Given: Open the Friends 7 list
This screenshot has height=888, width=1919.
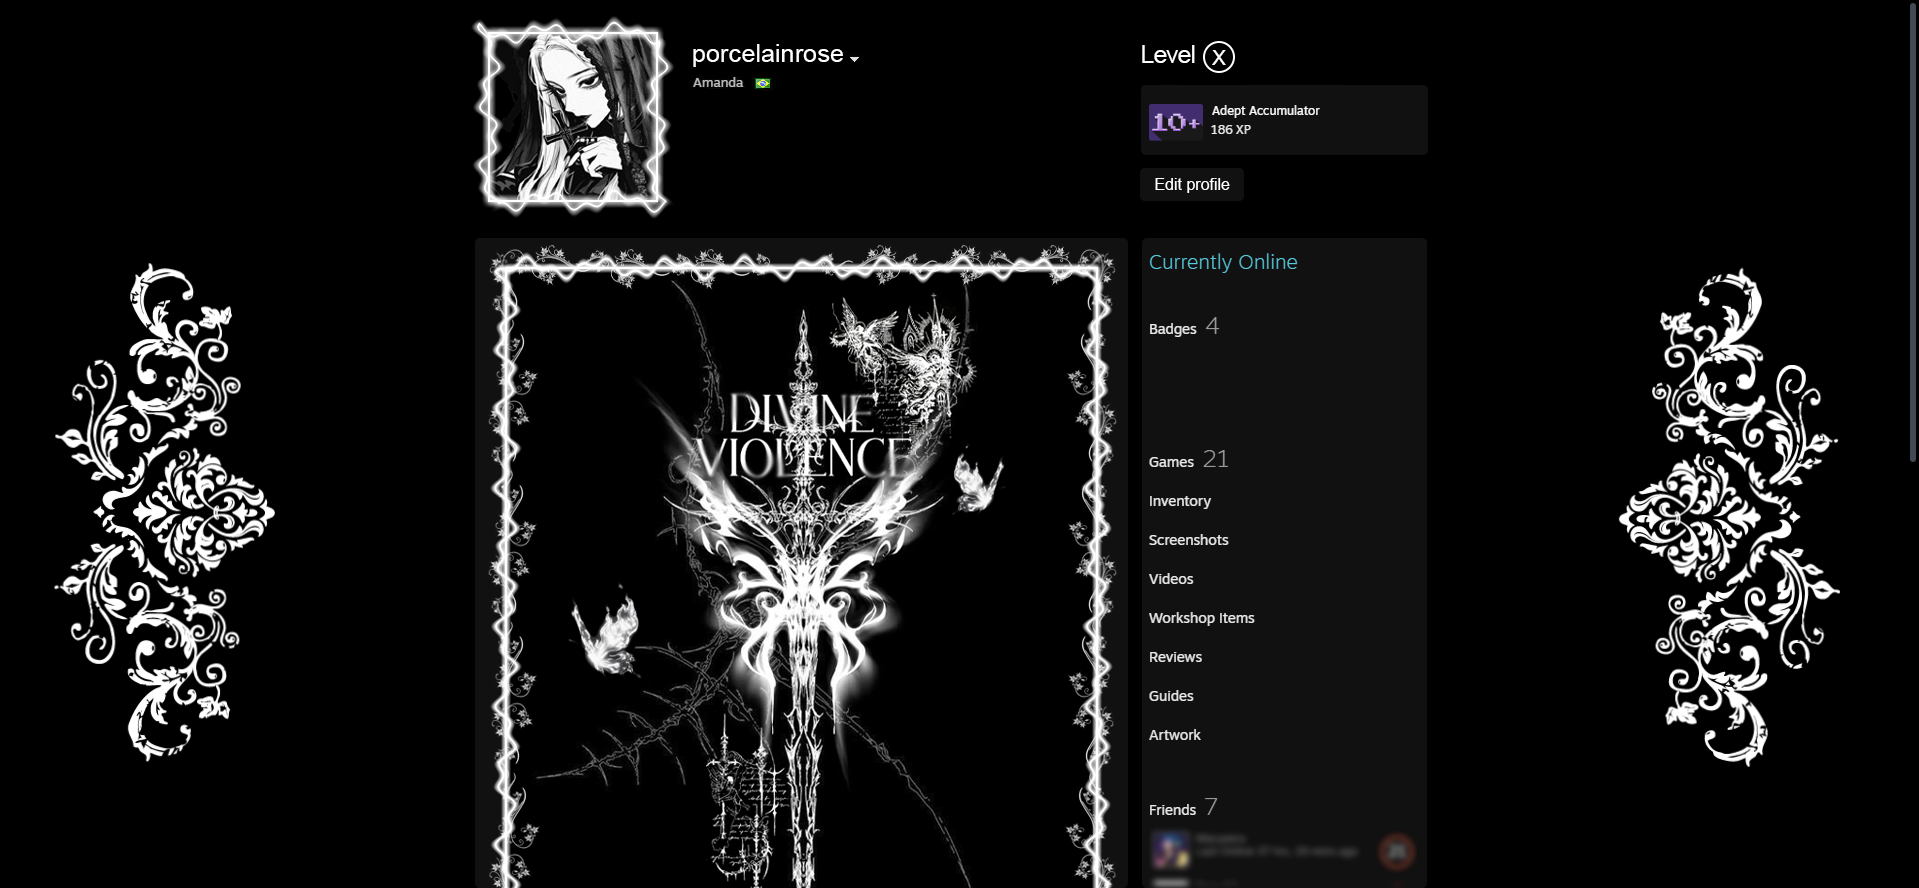Looking at the screenshot, I should click(1183, 808).
